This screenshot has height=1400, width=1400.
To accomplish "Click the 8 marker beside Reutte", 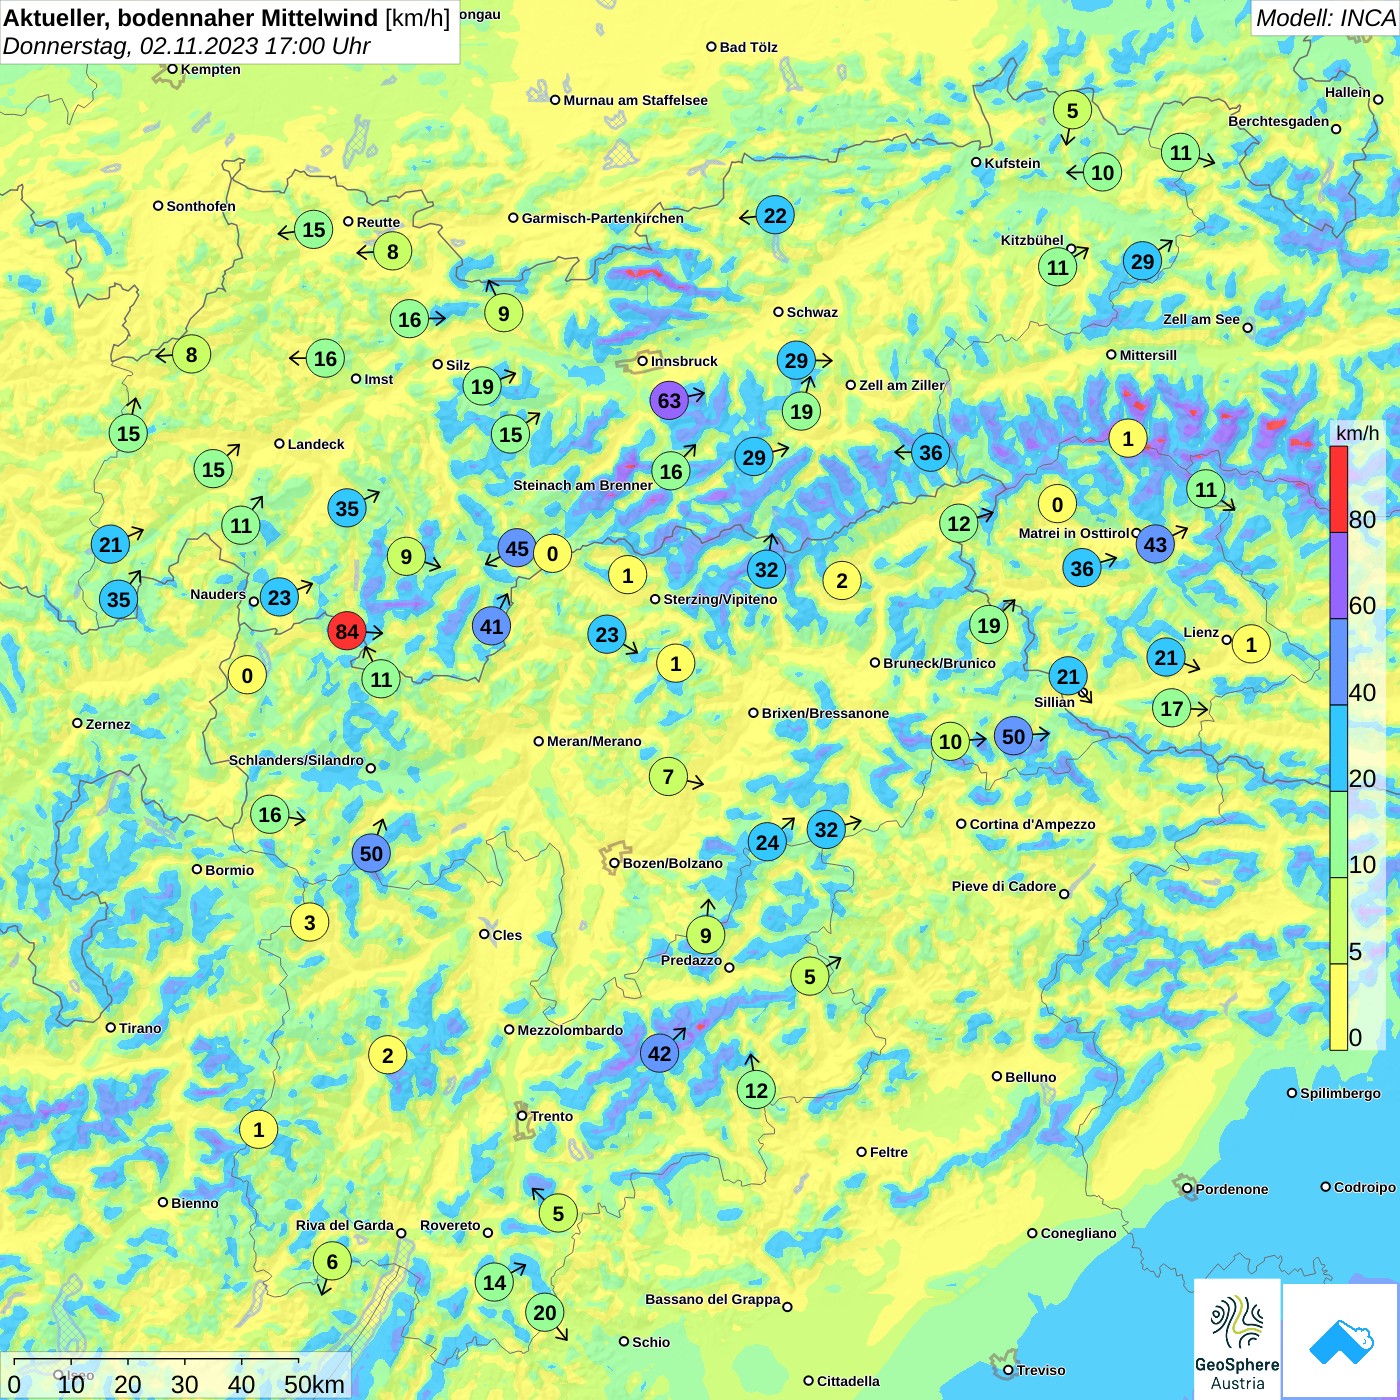I will click(393, 251).
